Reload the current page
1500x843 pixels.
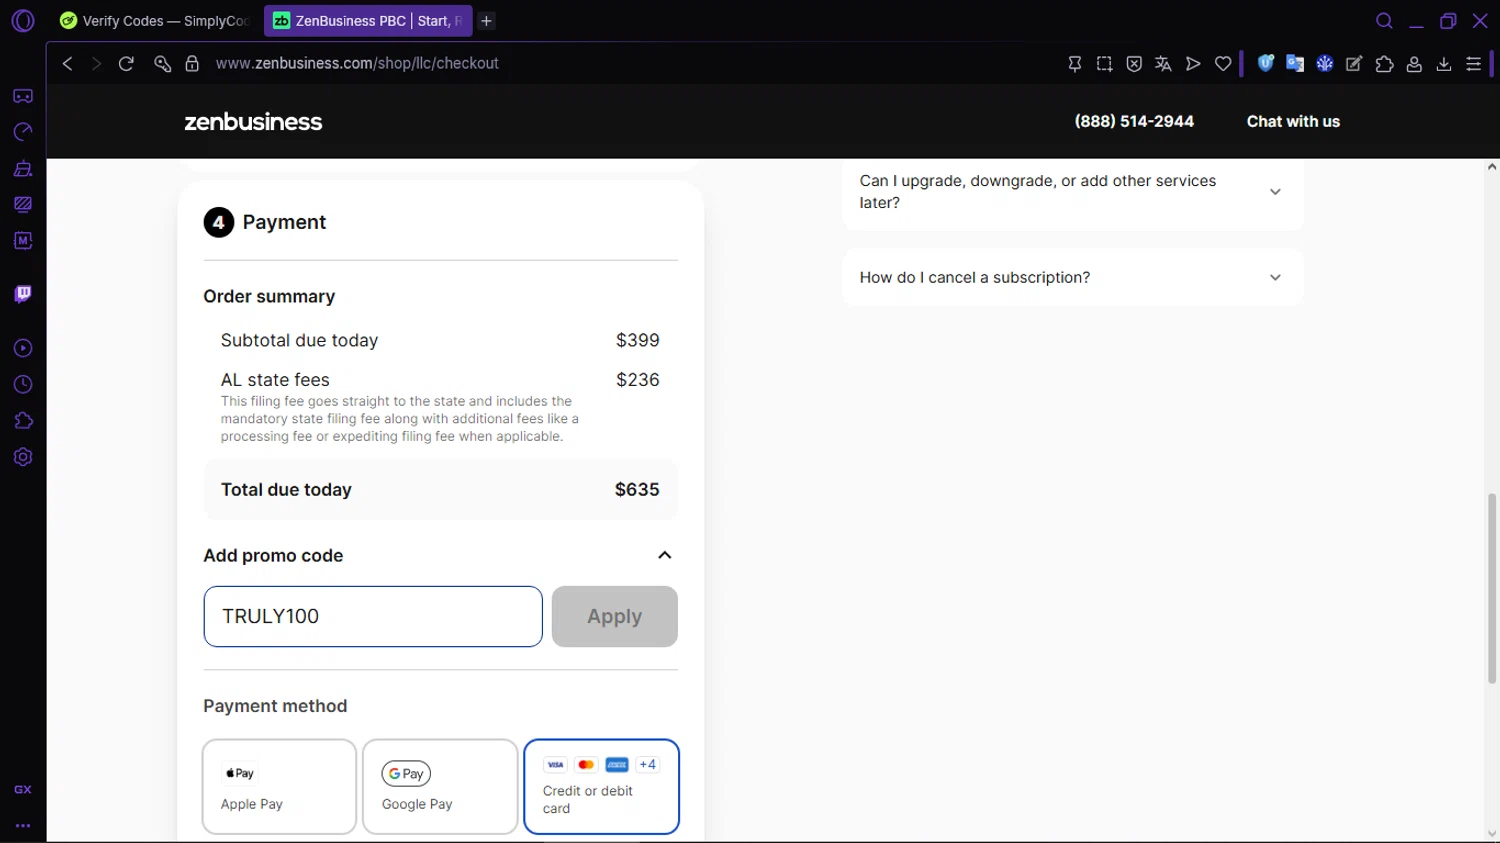[126, 63]
